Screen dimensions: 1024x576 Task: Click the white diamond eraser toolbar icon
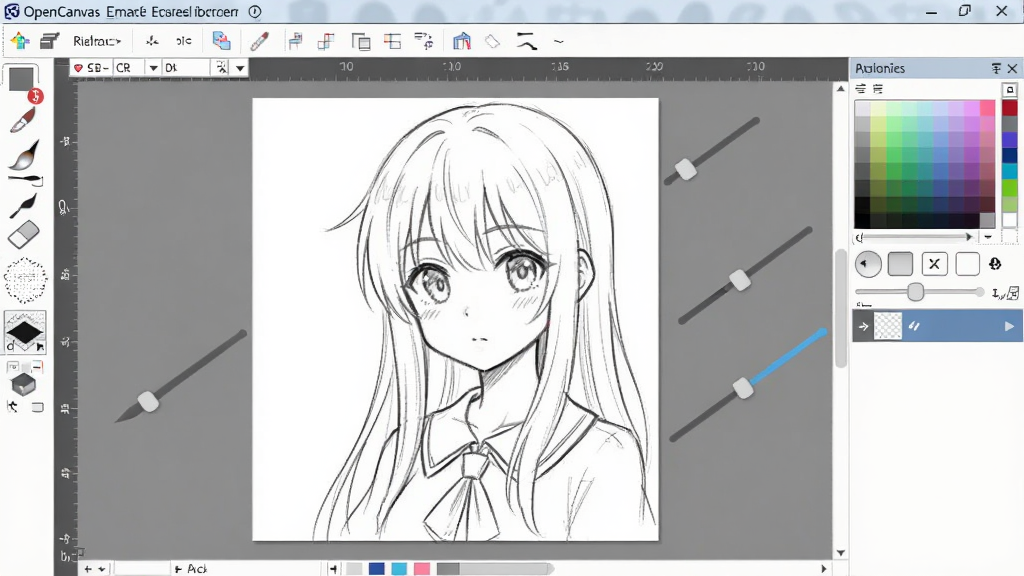click(x=492, y=42)
